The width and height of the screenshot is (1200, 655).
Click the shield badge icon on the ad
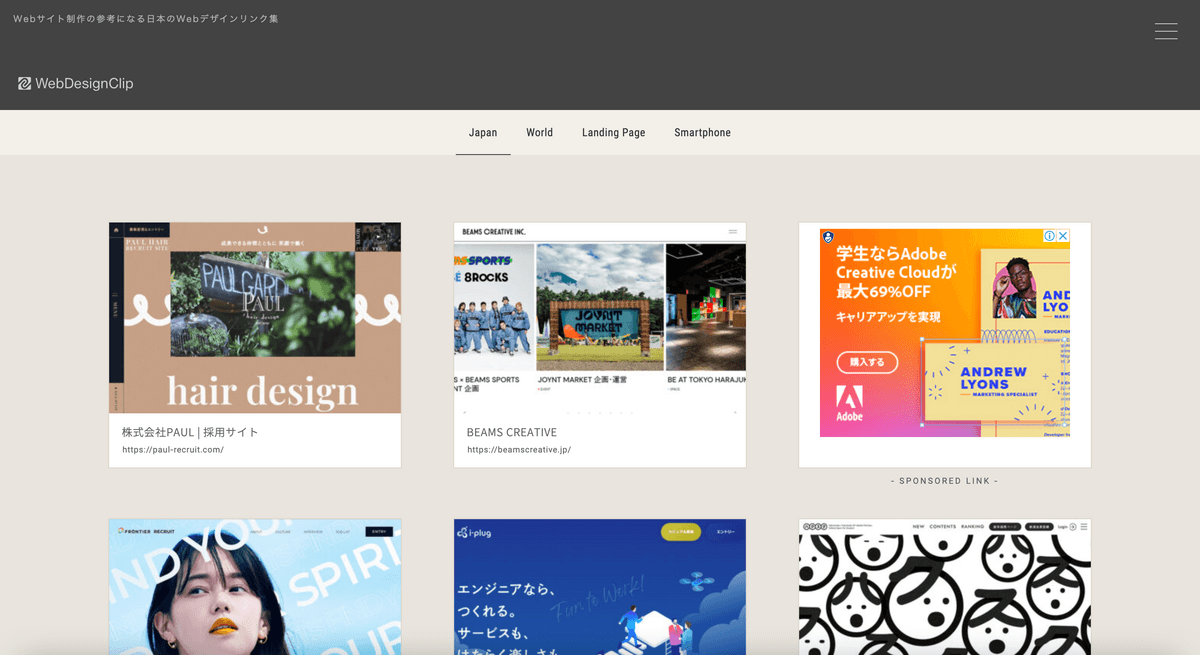[x=828, y=237]
